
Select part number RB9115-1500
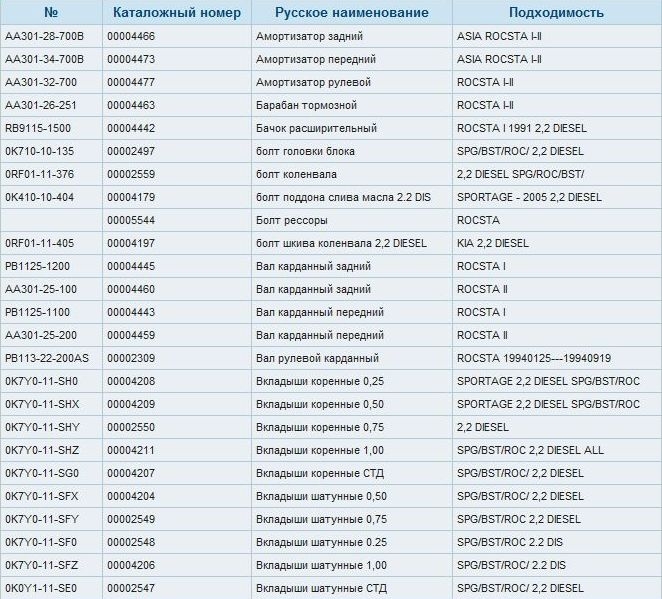point(39,128)
